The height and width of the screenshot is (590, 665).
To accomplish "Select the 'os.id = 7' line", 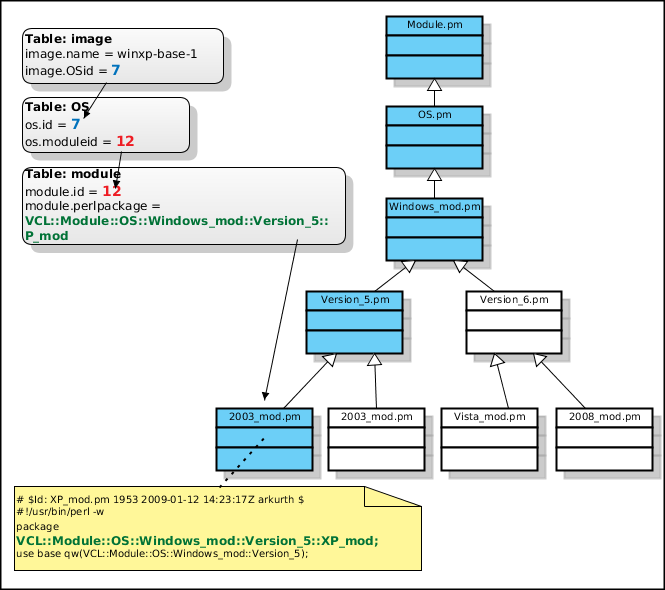I will [52, 124].
